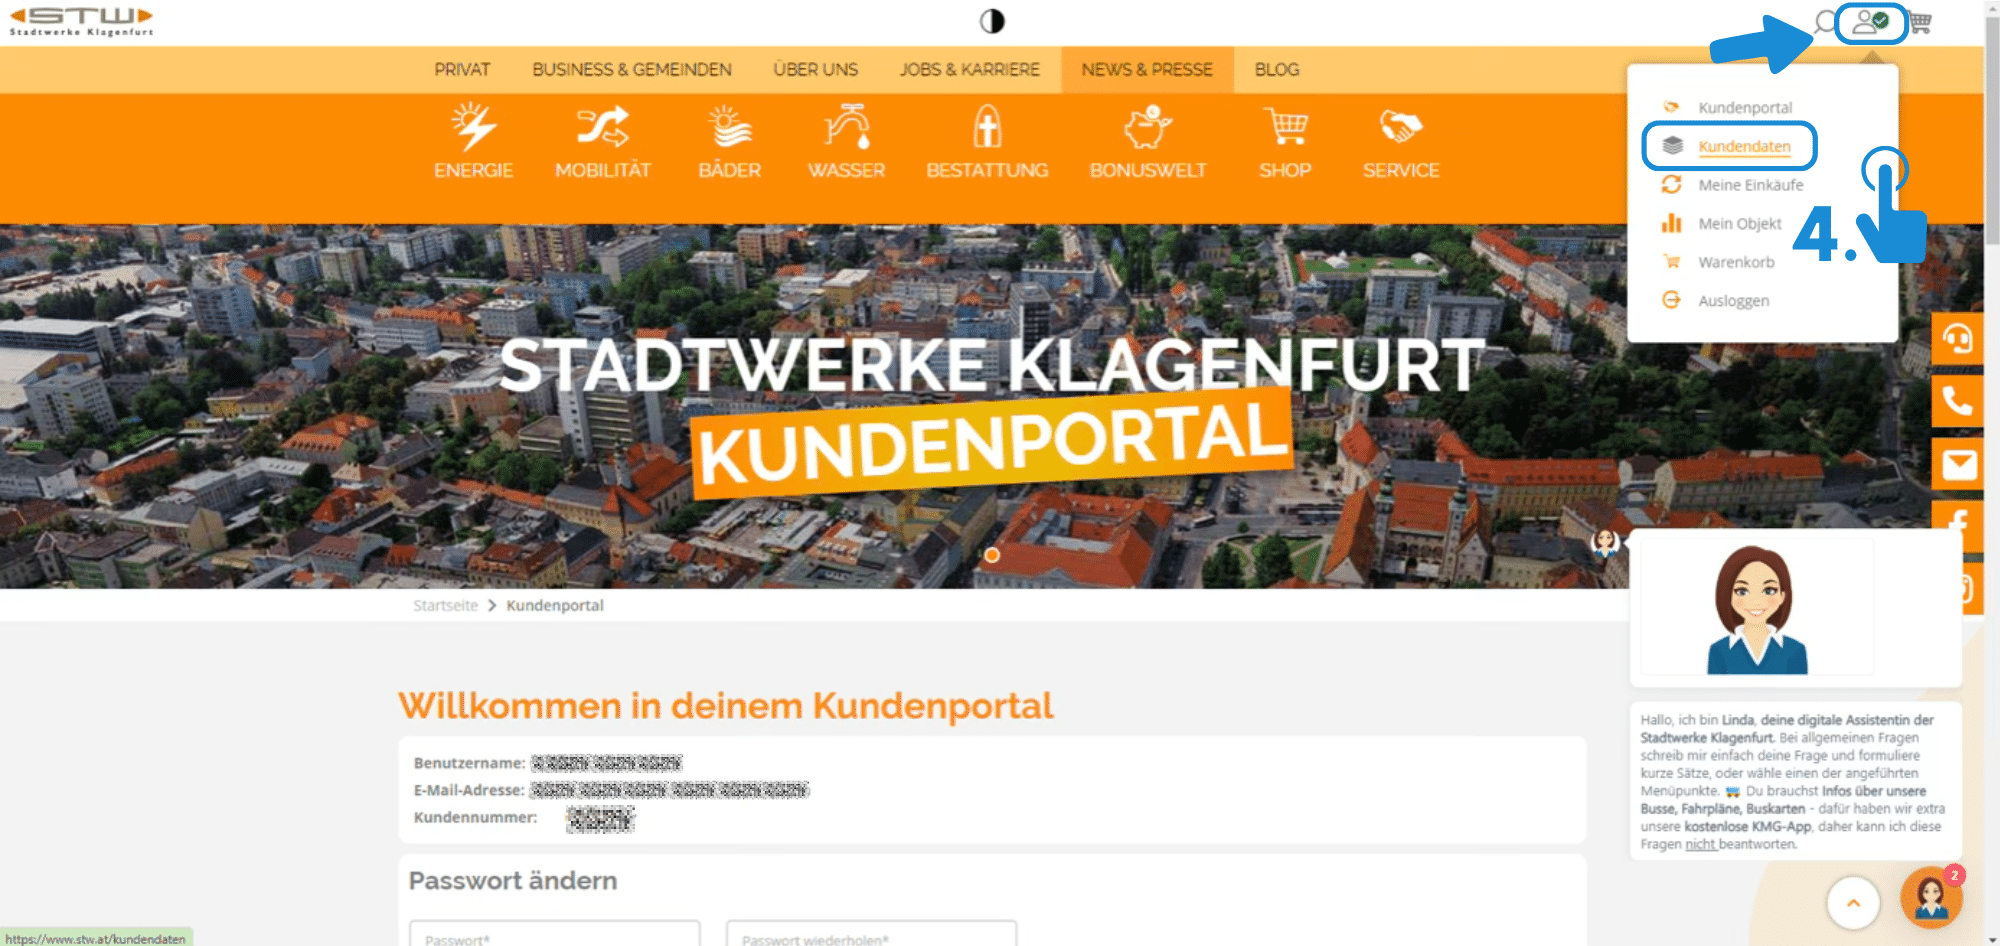Choose Kundendaten in the account dropdown
2000x946 pixels.
1744,146
